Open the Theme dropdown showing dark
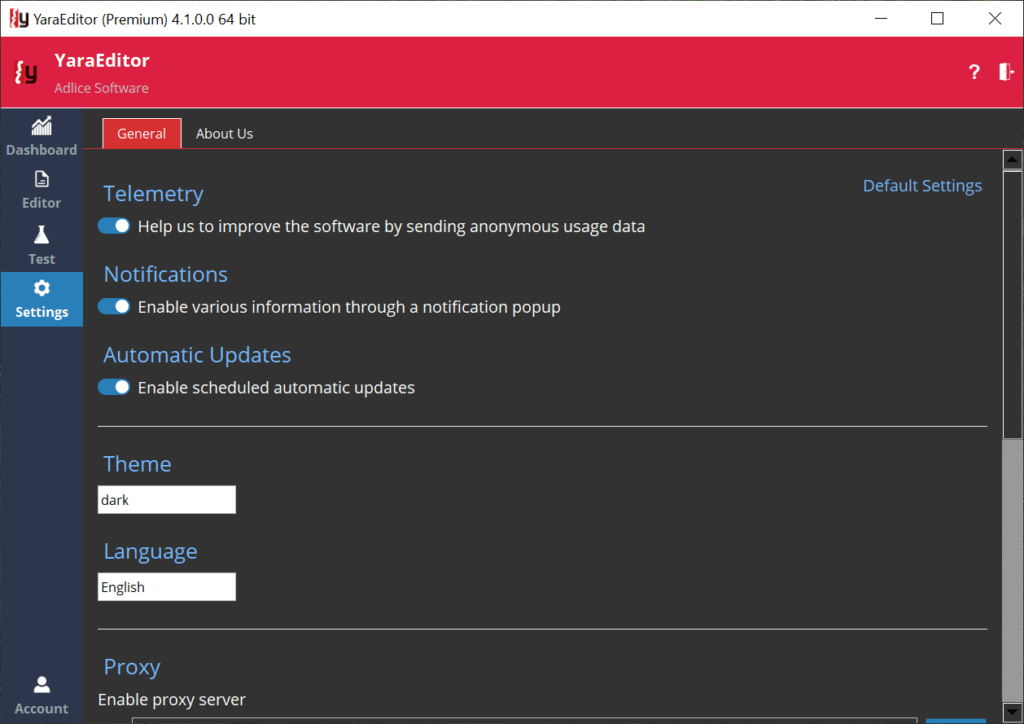 [x=167, y=500]
